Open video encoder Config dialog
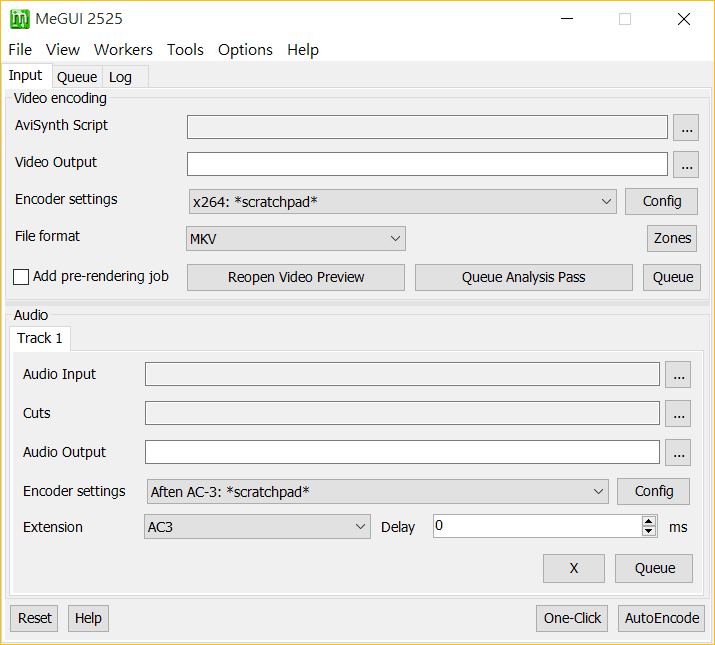715x645 pixels. coord(661,201)
